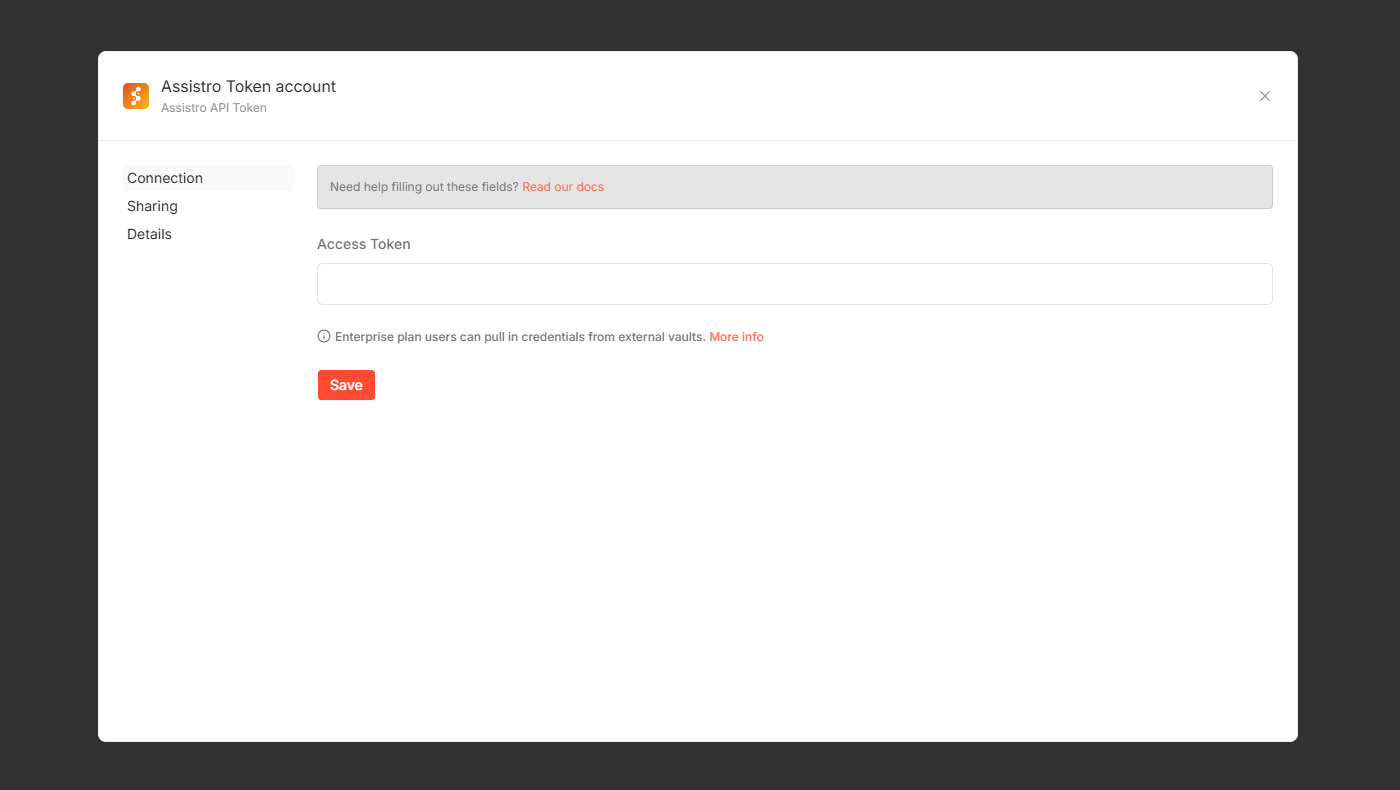Click the "Access Token" field label
1400x790 pixels.
click(x=364, y=244)
